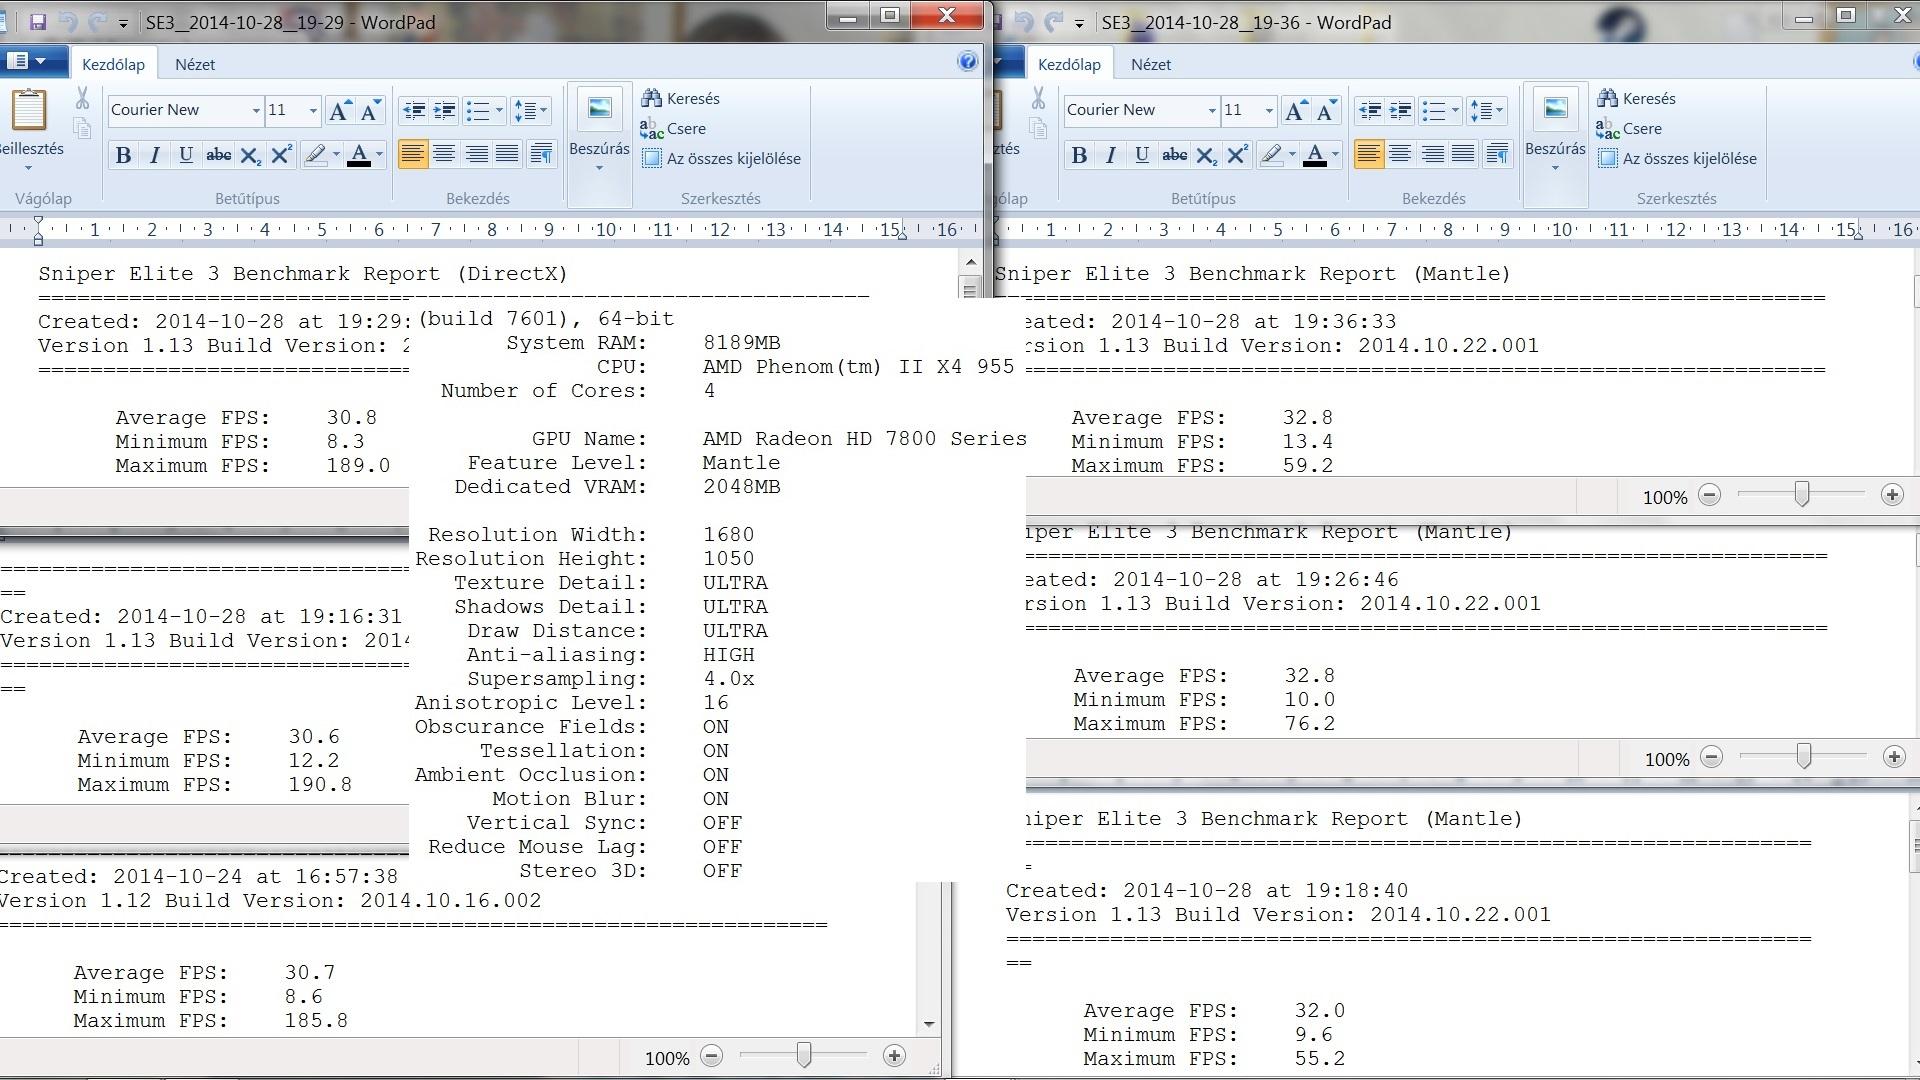Screen dimensions: 1920x1080
Task: Open Courier New font dropdown in right window
Action: pos(1212,110)
